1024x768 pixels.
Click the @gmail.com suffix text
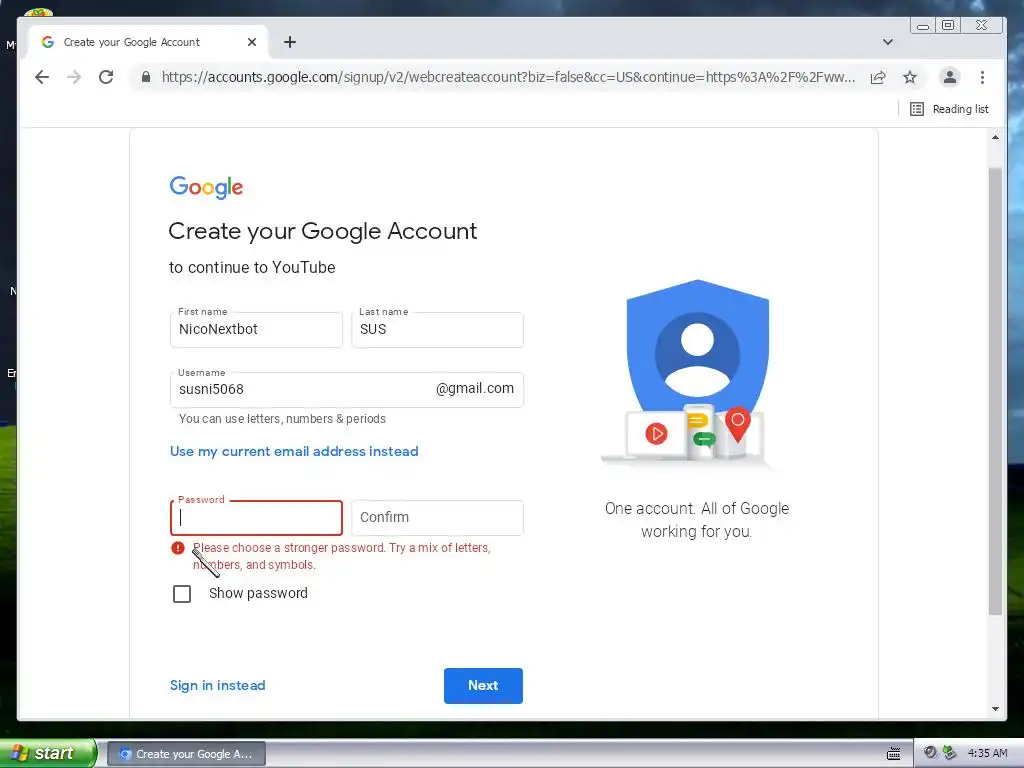click(475, 389)
